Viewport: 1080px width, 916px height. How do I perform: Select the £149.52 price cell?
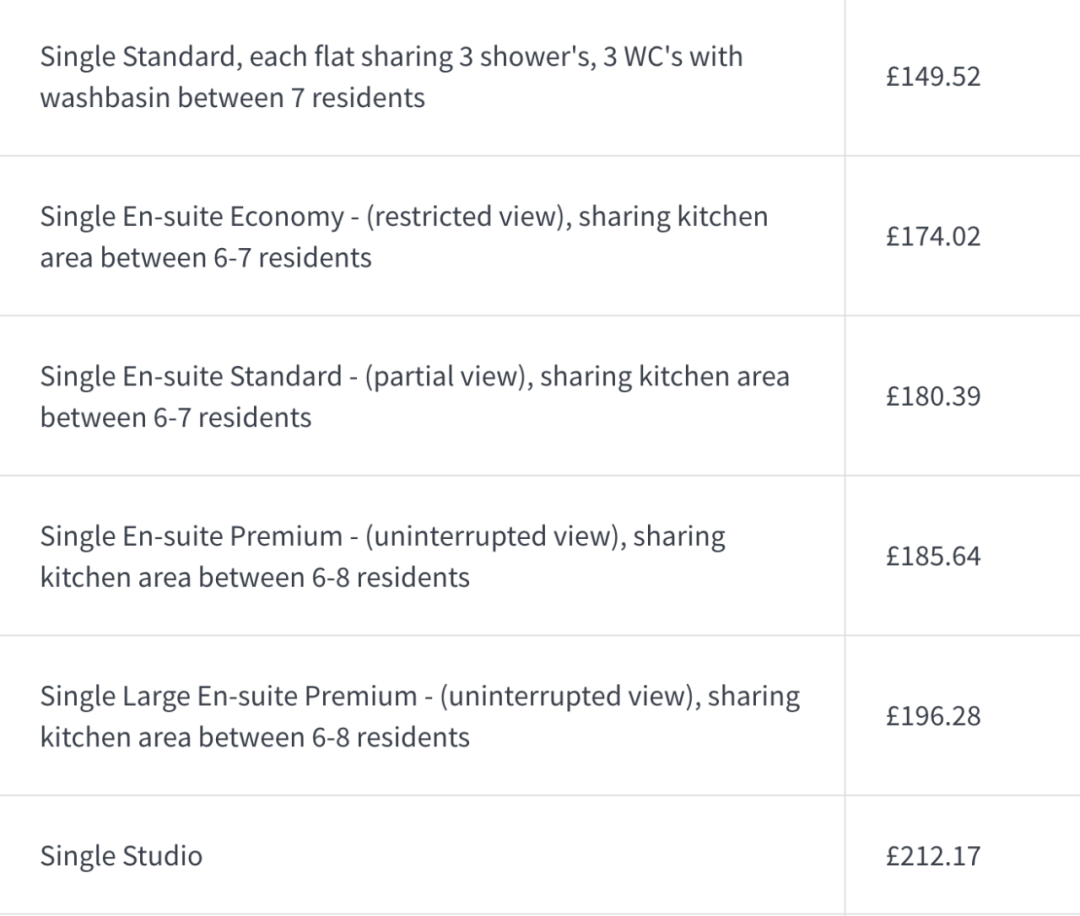click(x=933, y=77)
